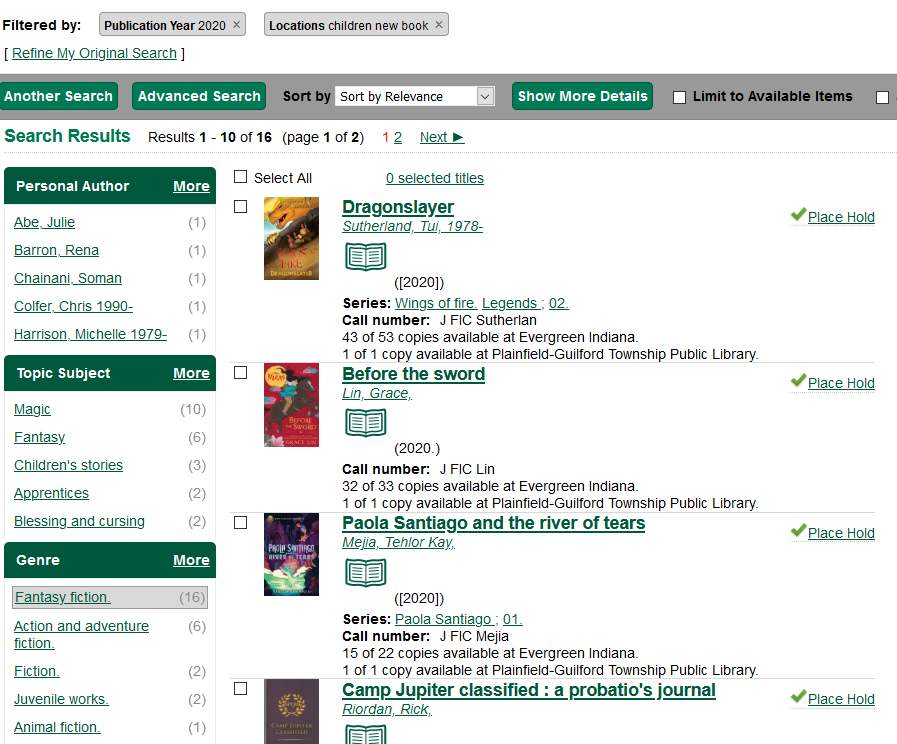The width and height of the screenshot is (897, 744).
Task: Click the green checkmark beside Dragonslayer Place Hold
Action: 798,214
